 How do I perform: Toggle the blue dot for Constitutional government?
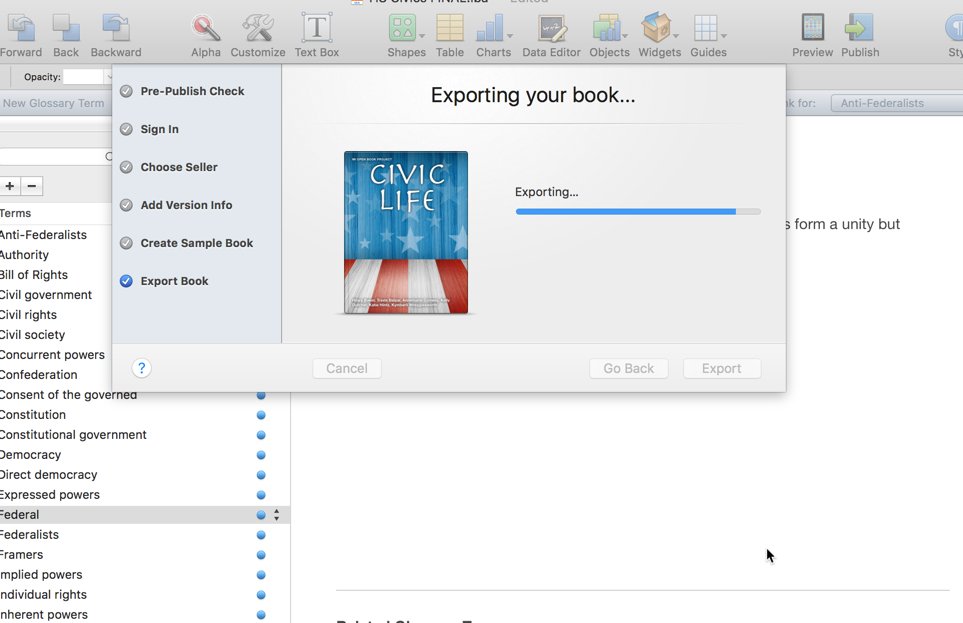click(x=261, y=435)
